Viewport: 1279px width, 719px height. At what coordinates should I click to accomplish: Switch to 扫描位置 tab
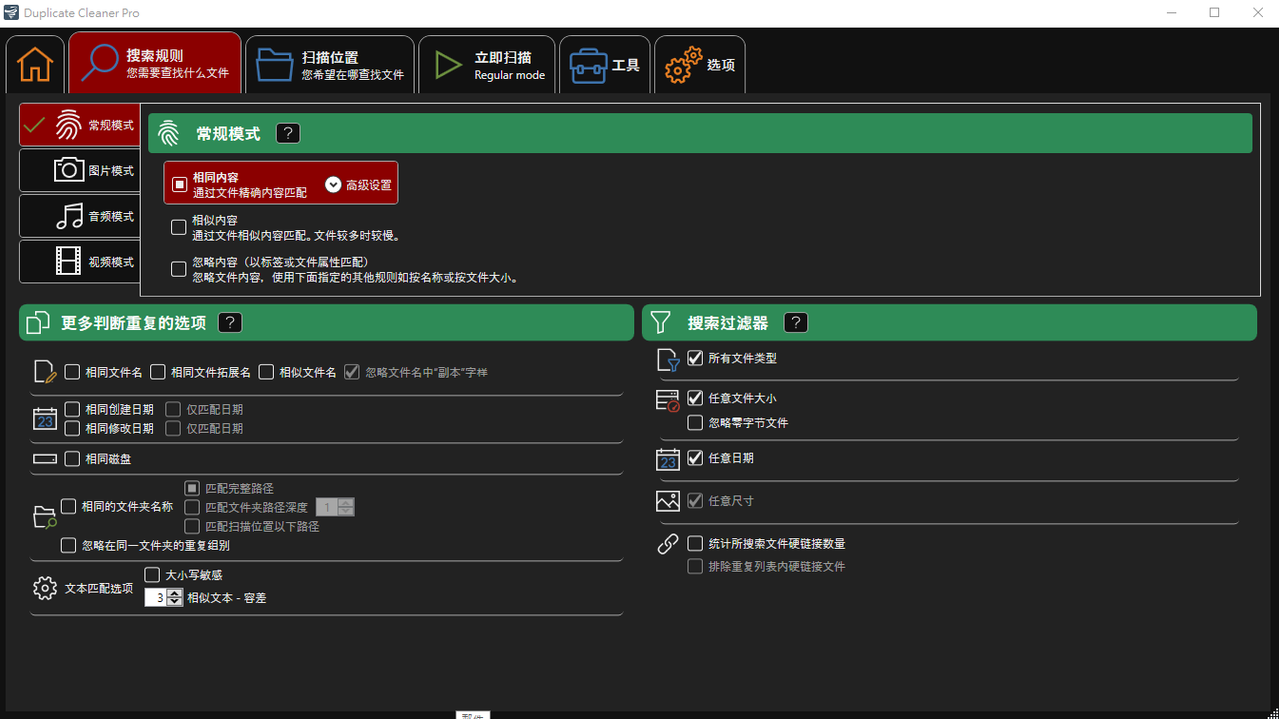[330, 65]
